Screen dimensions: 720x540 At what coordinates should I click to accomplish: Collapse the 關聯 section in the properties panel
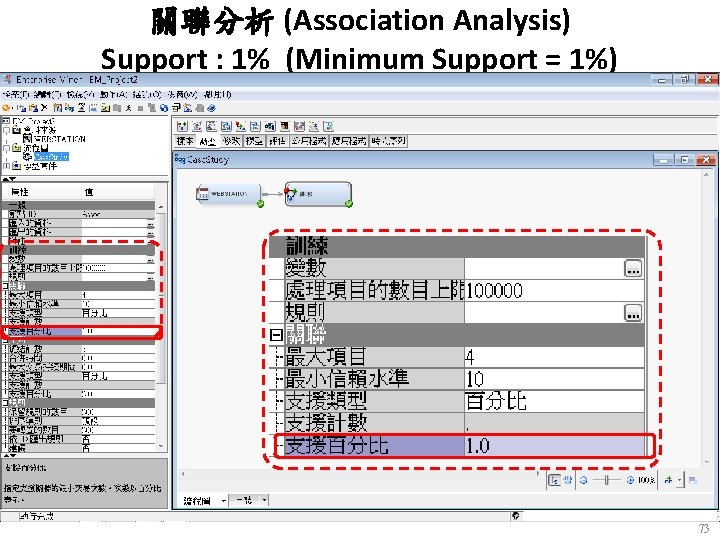tap(4, 286)
